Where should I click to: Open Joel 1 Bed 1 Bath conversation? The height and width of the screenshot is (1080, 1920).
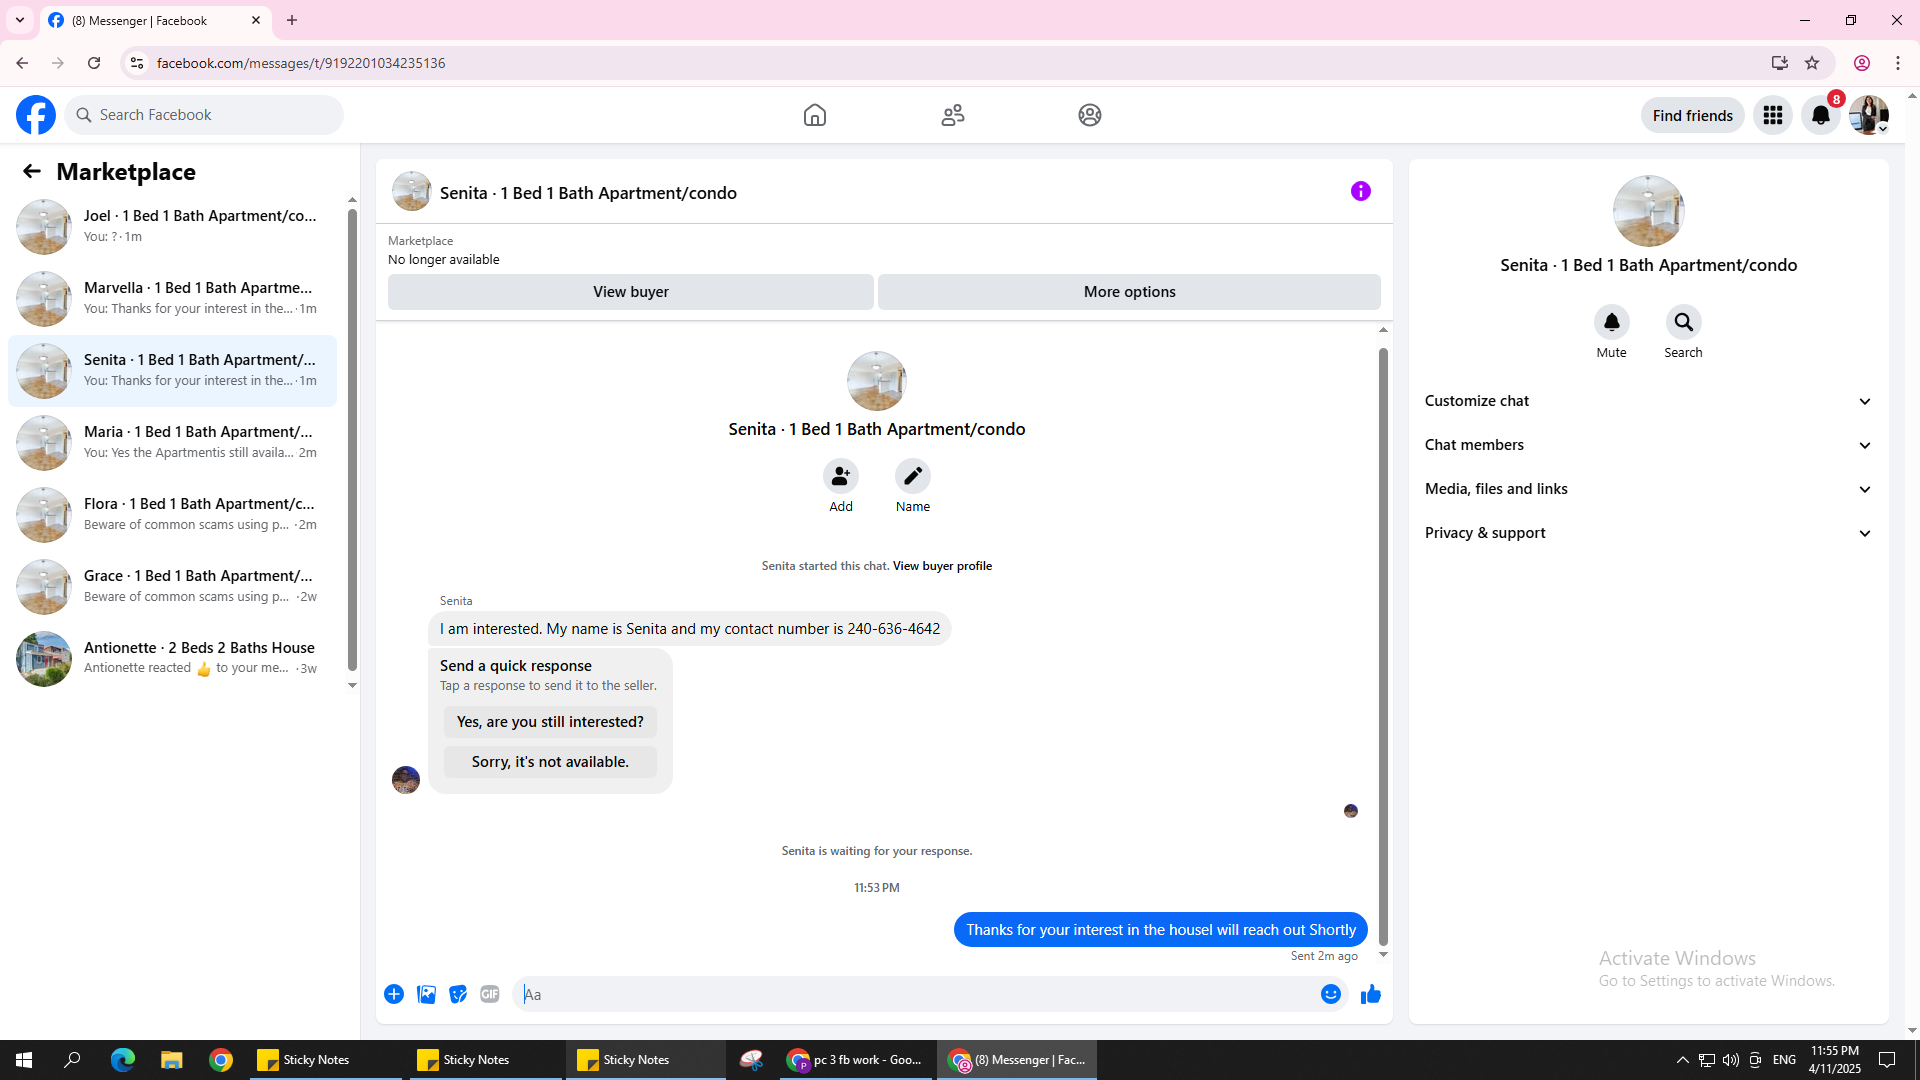(x=172, y=227)
